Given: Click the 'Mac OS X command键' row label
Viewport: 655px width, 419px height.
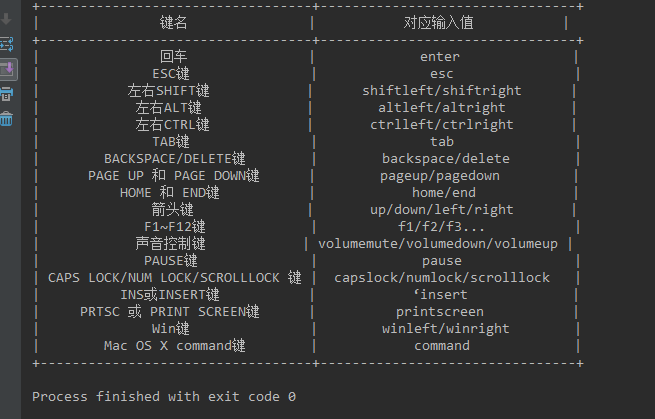Looking at the screenshot, I should (x=175, y=346).
